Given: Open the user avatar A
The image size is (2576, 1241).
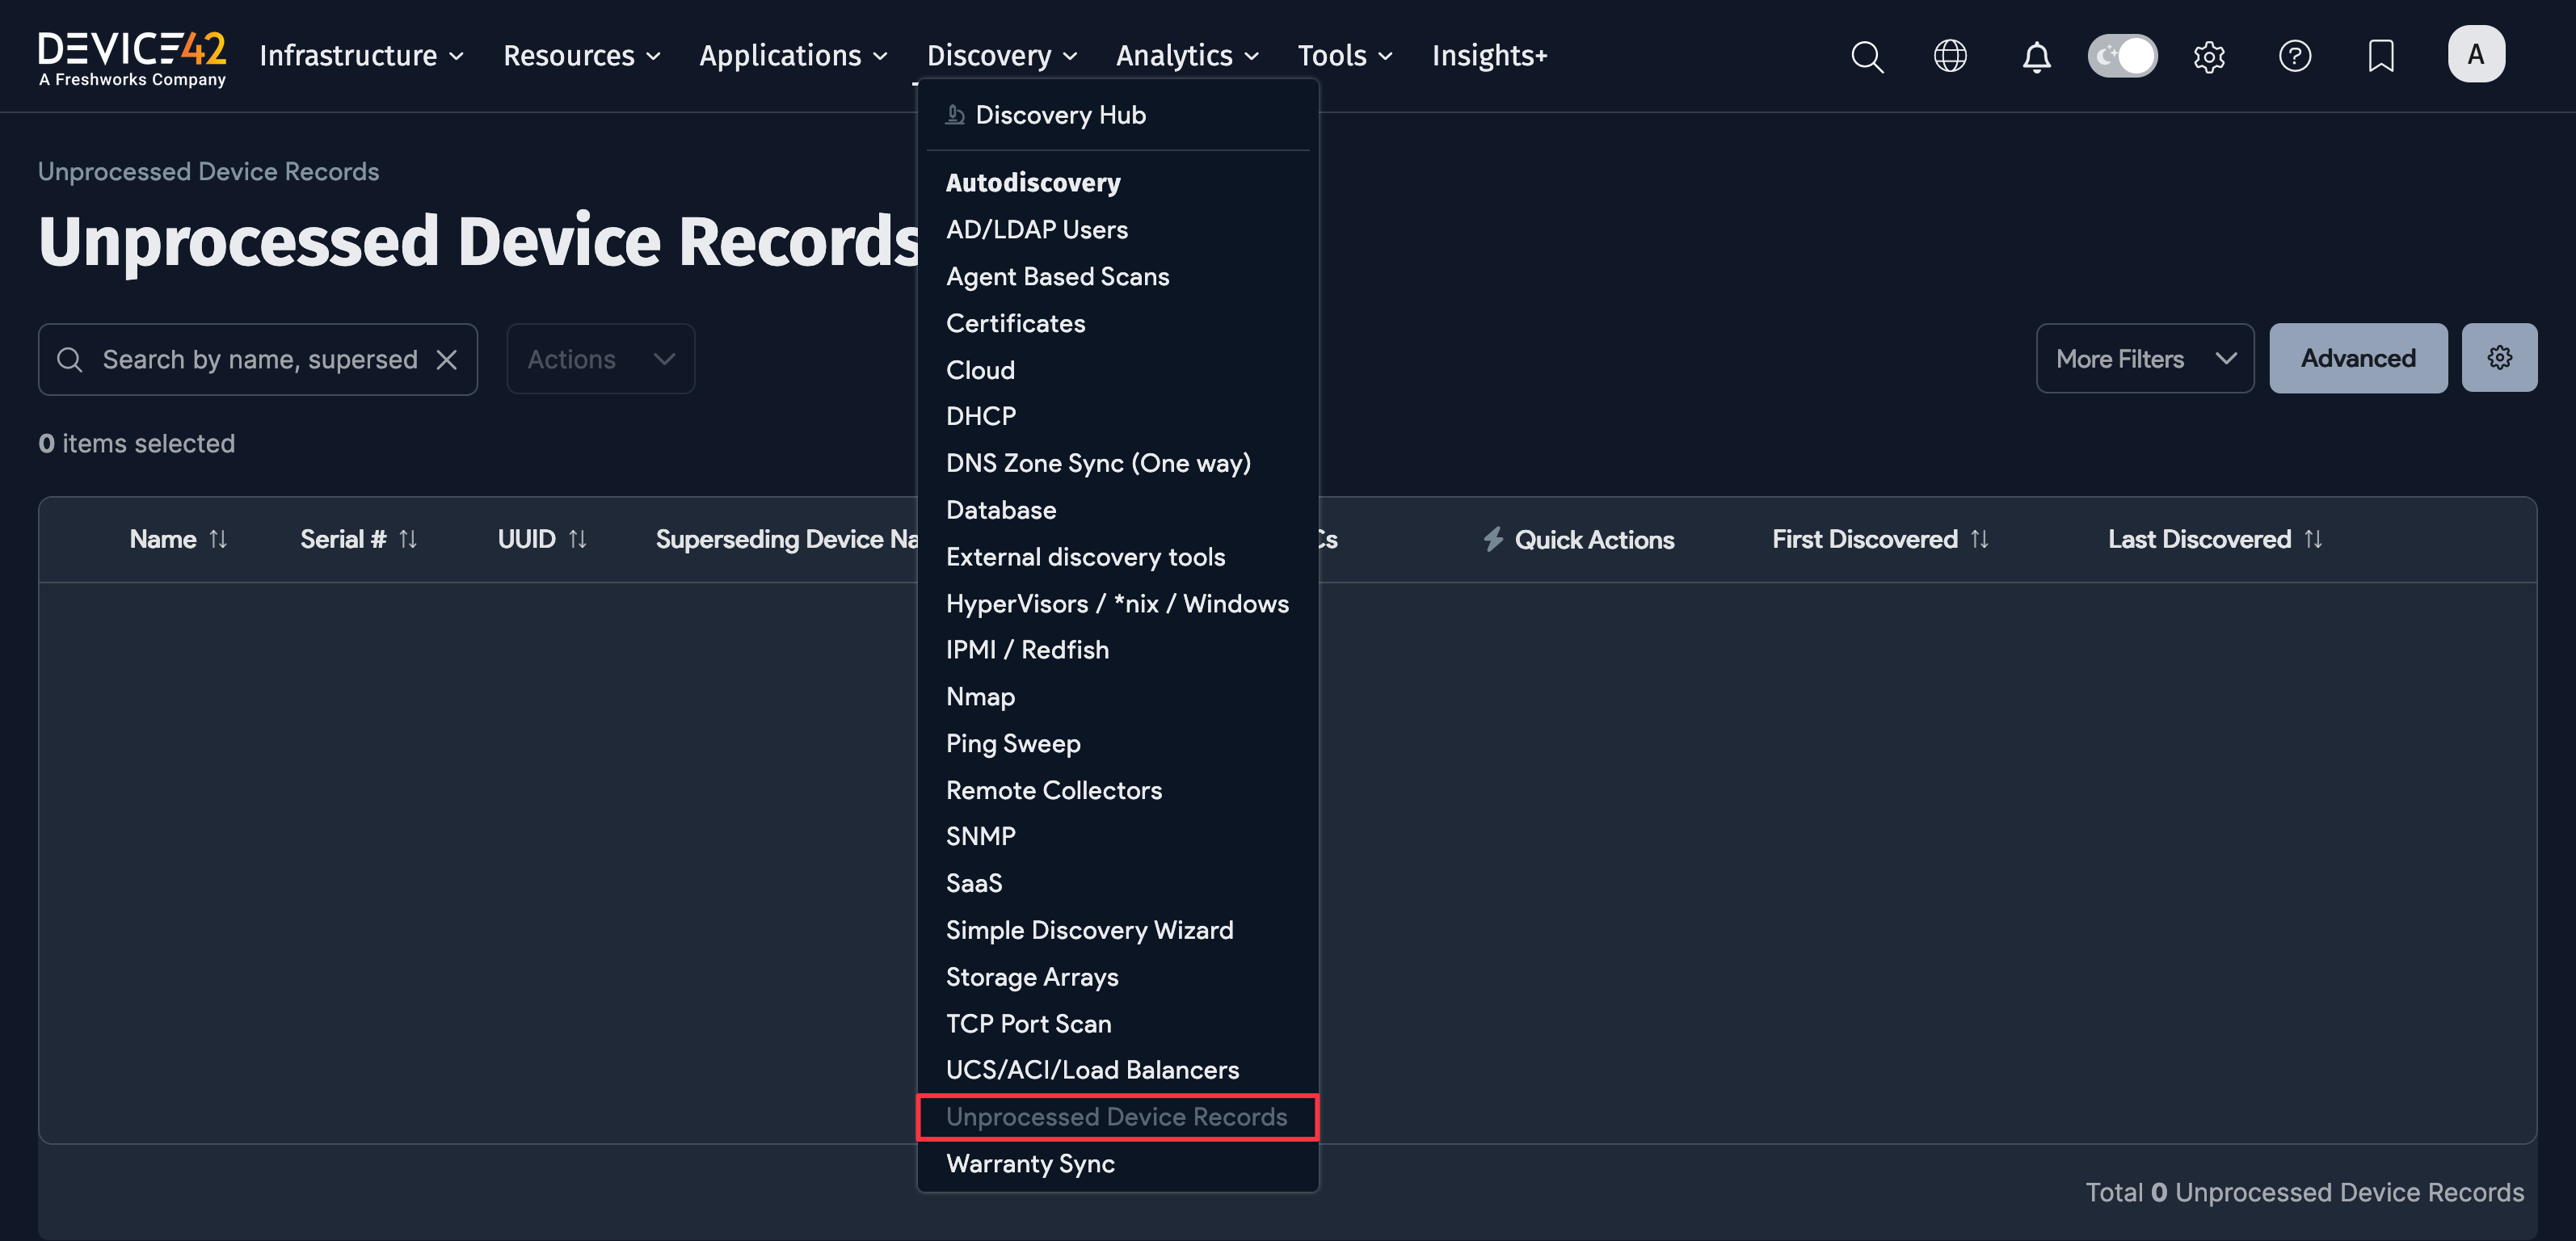Looking at the screenshot, I should point(2476,54).
